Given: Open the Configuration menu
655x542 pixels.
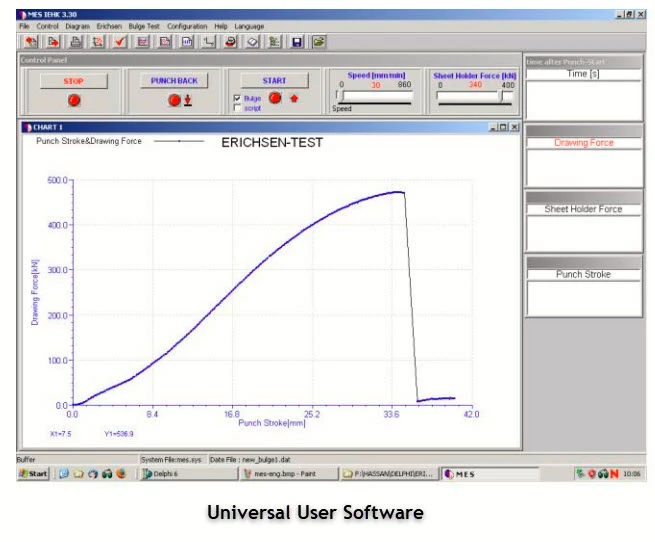Looking at the screenshot, I should [x=187, y=26].
